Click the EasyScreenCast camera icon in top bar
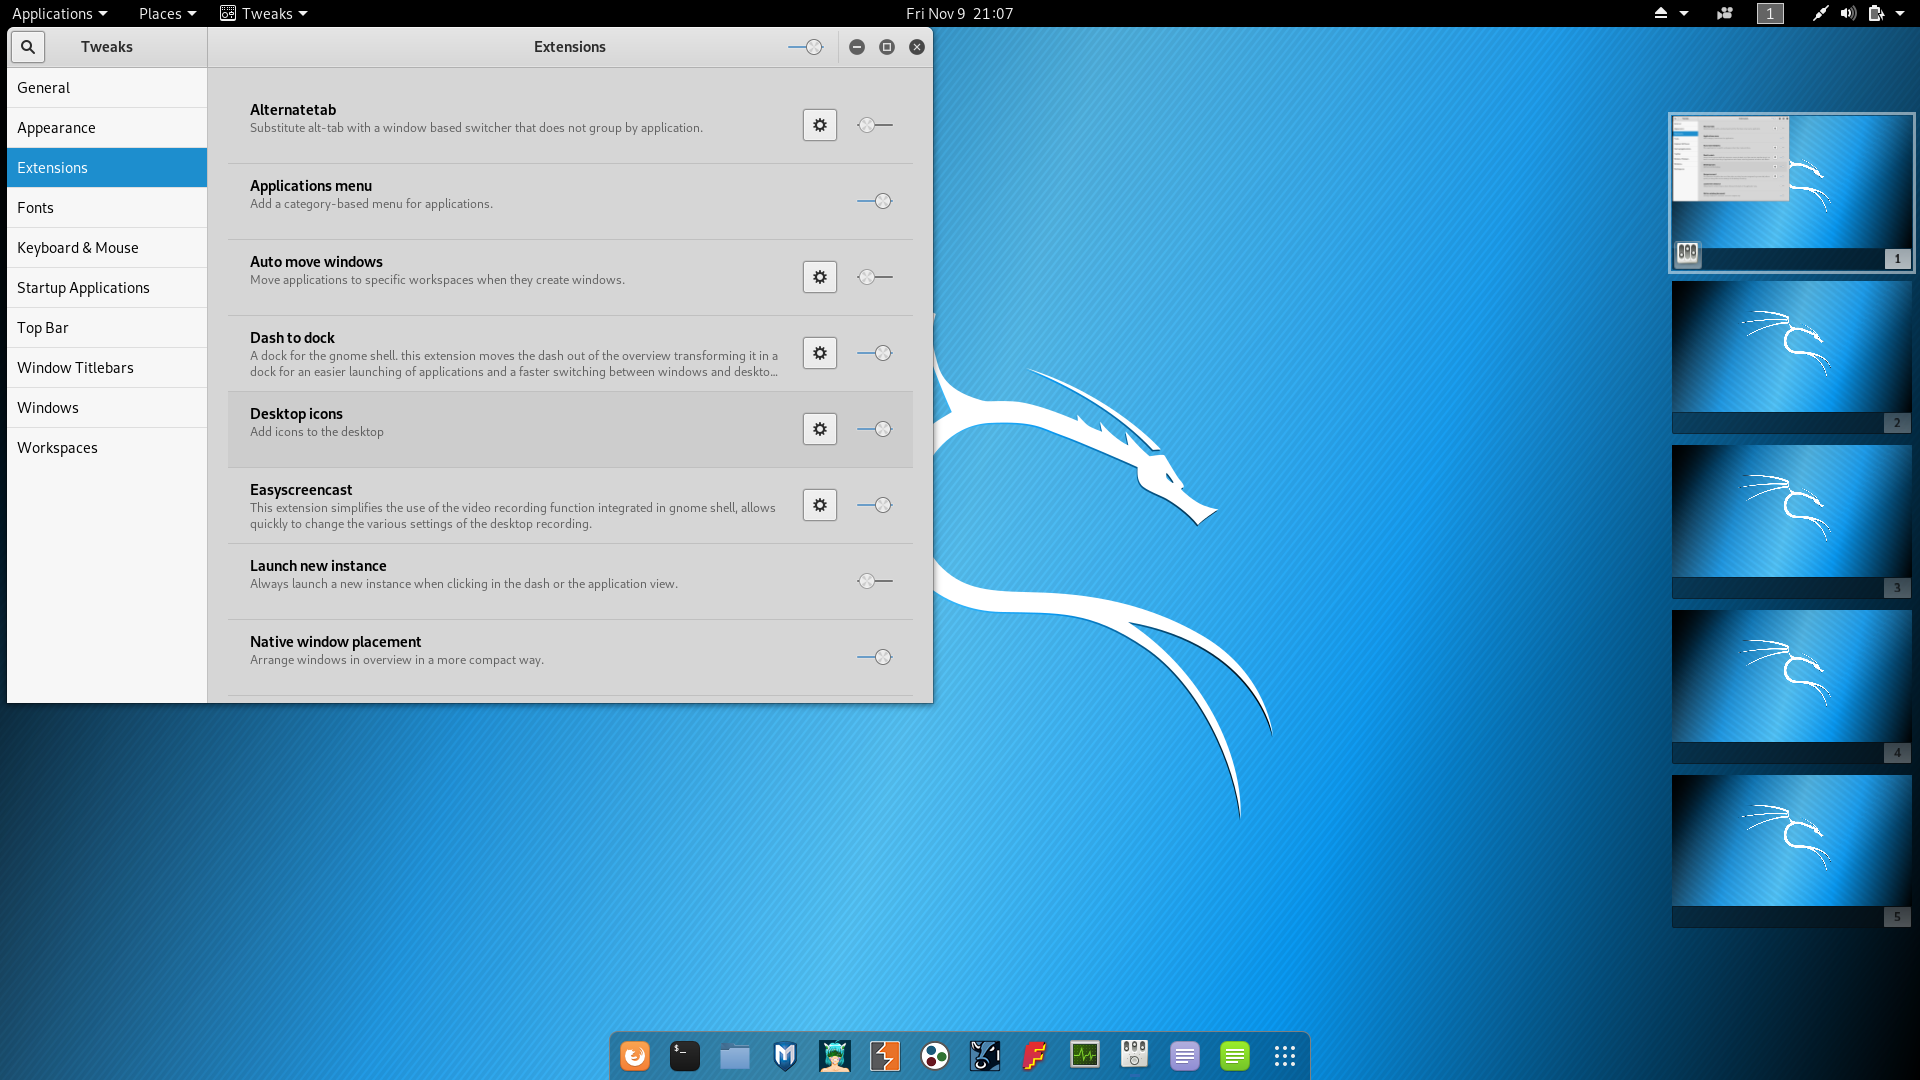This screenshot has width=1920, height=1080. 1724,13
